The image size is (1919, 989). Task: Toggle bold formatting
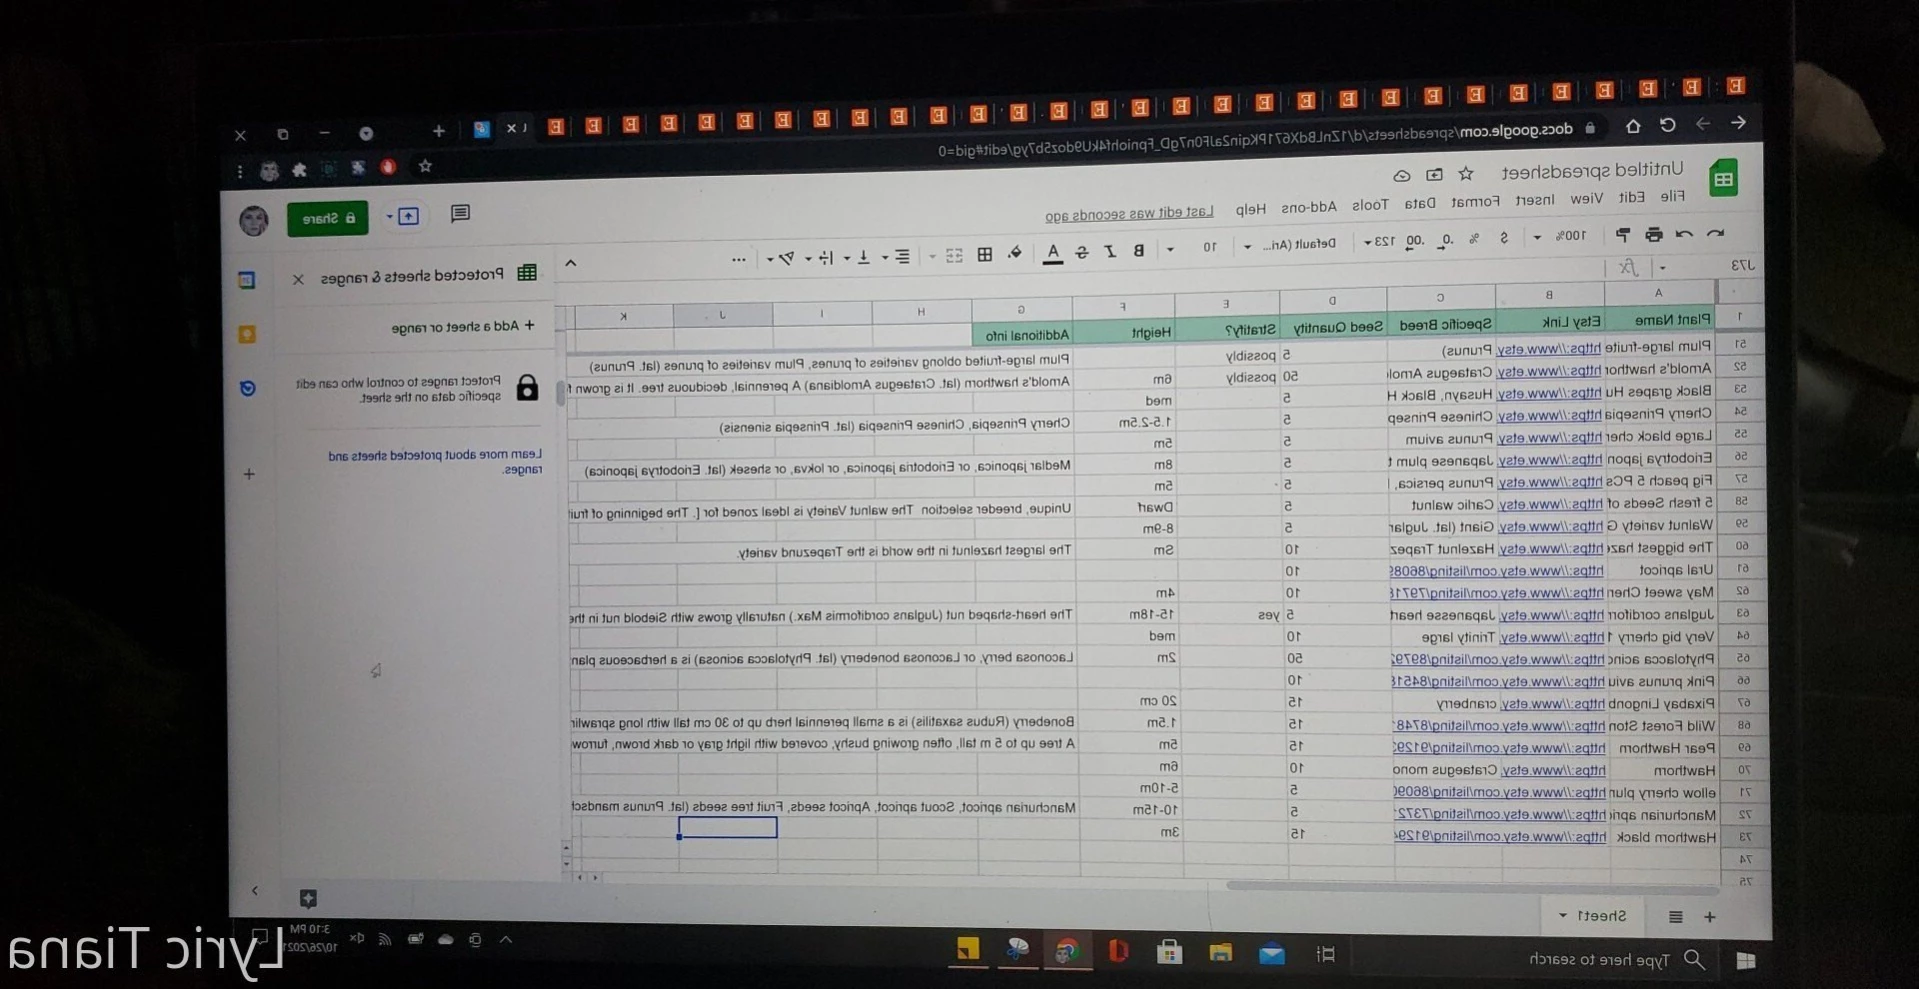coord(1138,249)
